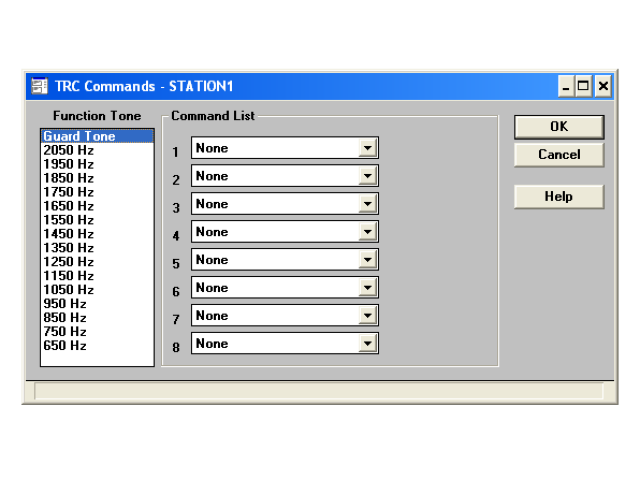Click the Cancel button
Screen dimensions: 640x480
click(x=559, y=155)
